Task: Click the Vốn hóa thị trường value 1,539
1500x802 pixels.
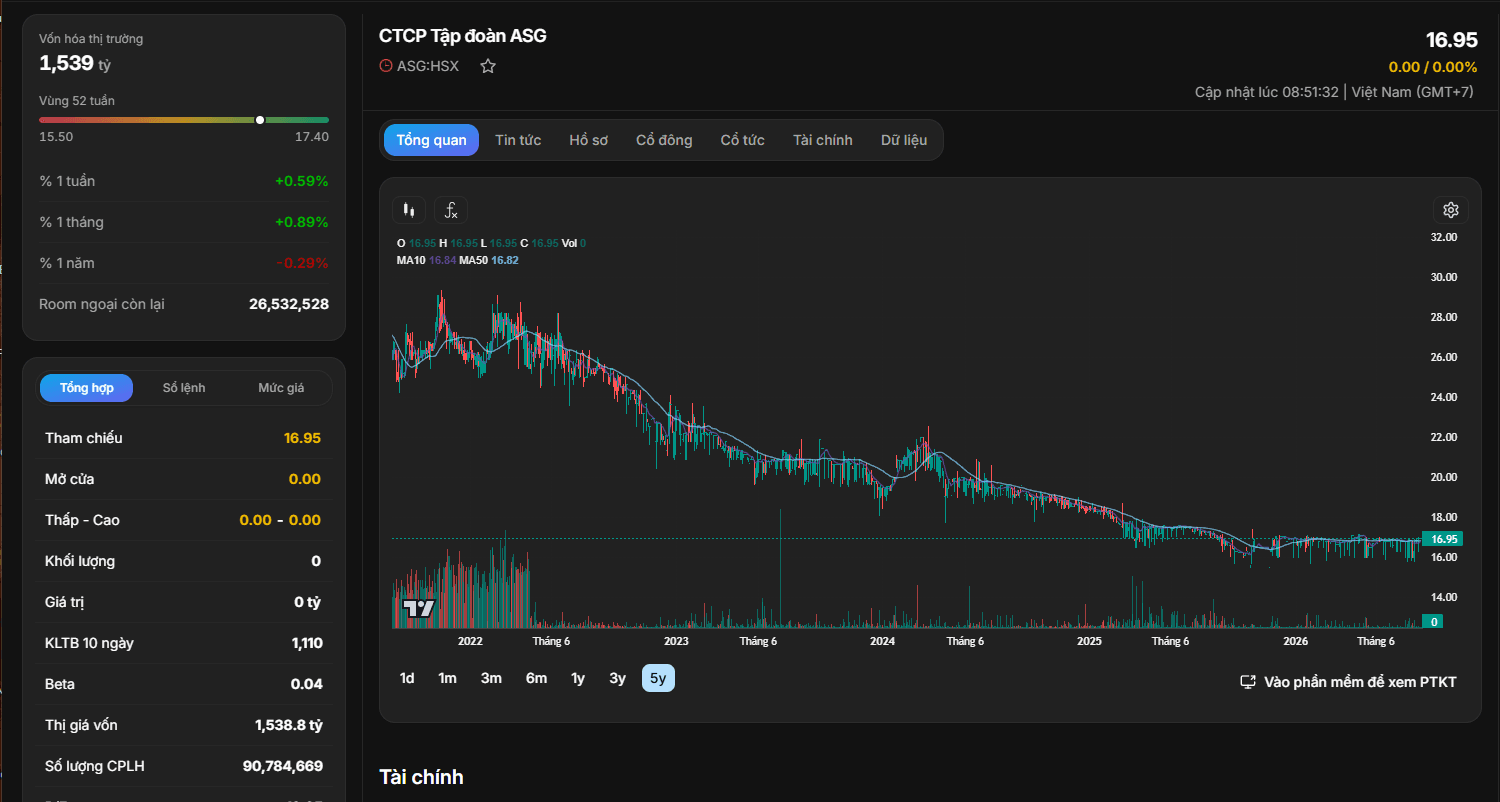Action: pos(66,63)
